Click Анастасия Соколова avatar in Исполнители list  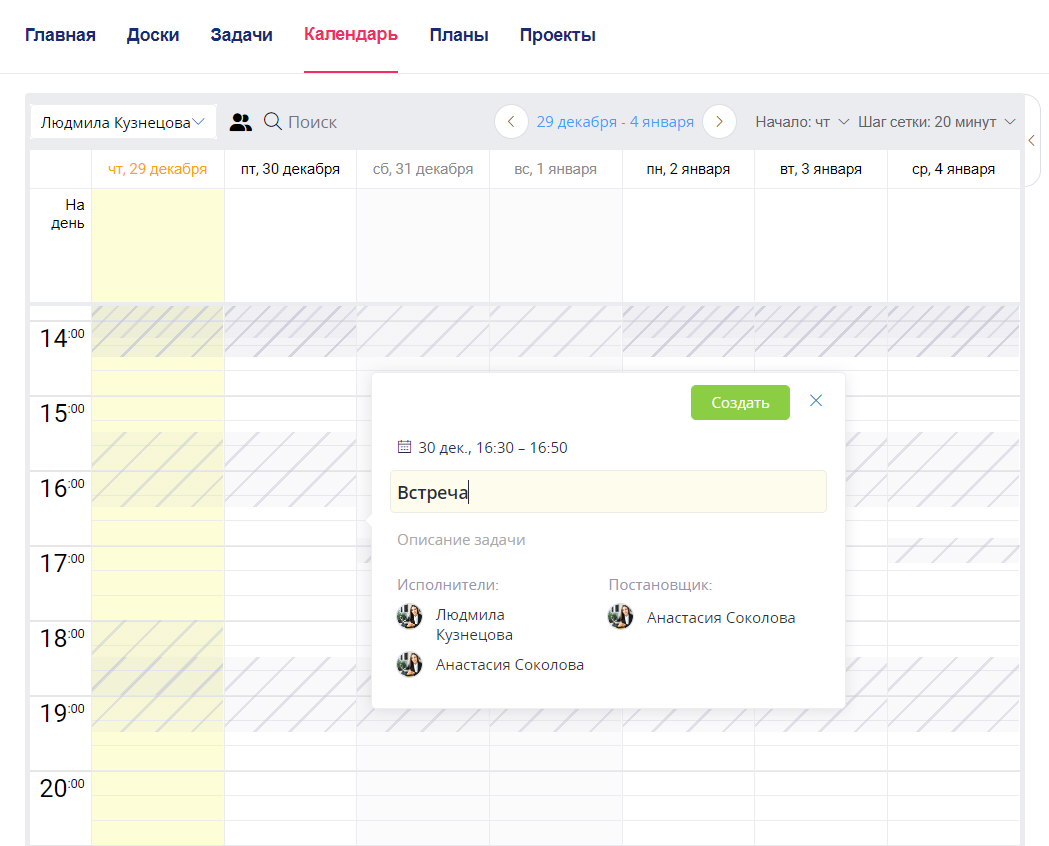tap(409, 664)
